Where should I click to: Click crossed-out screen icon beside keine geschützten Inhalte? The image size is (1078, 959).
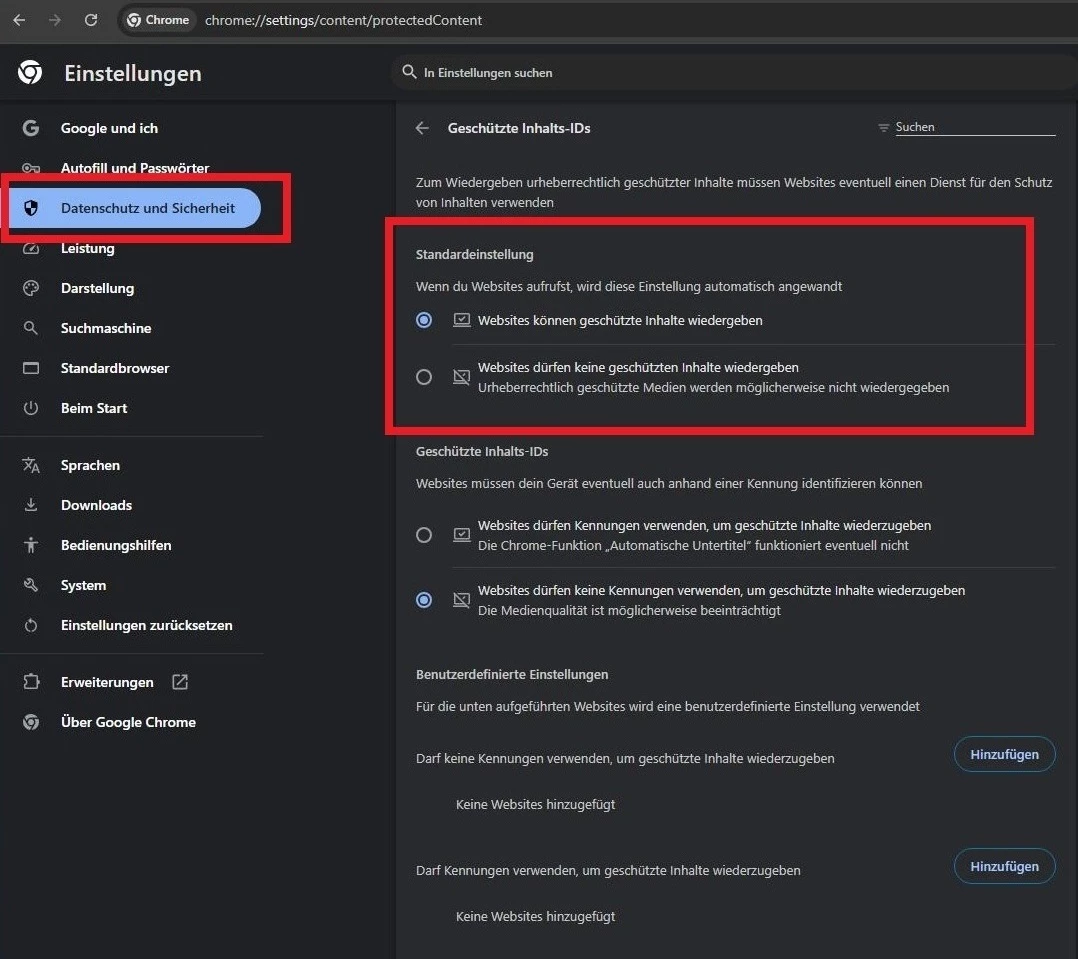click(461, 377)
